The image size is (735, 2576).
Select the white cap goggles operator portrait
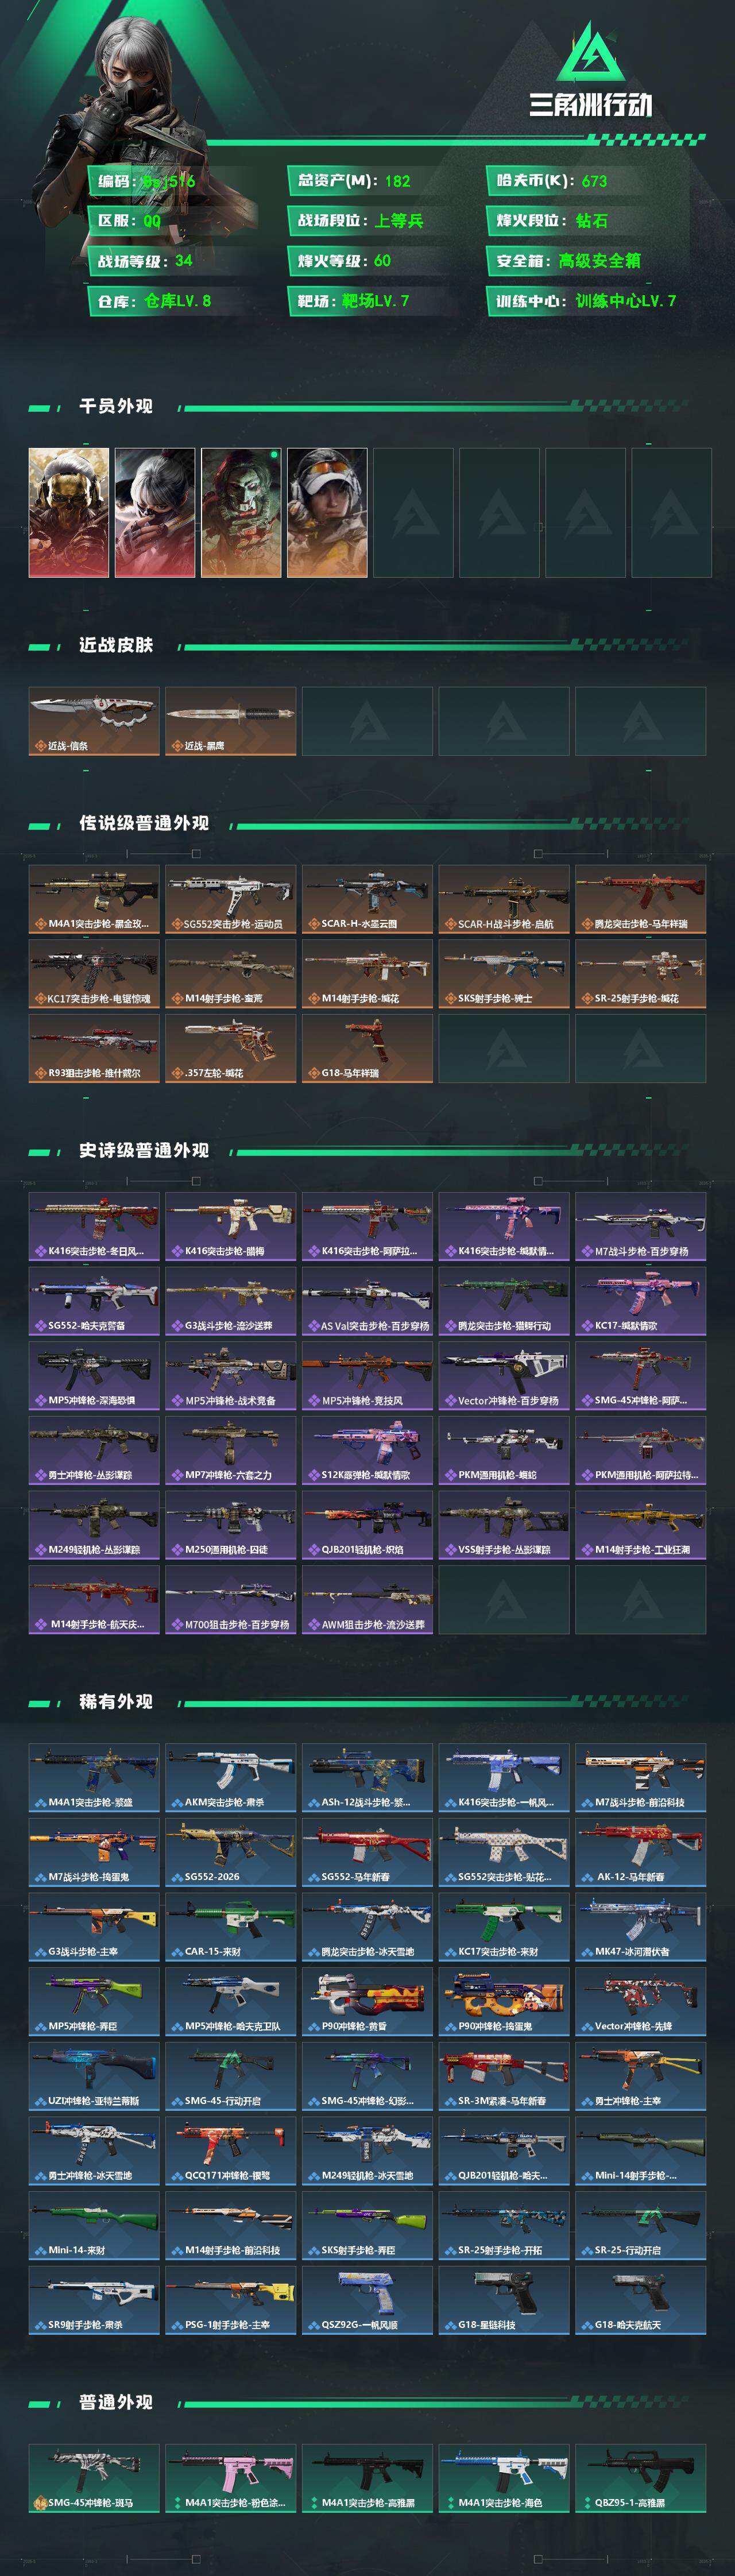327,512
